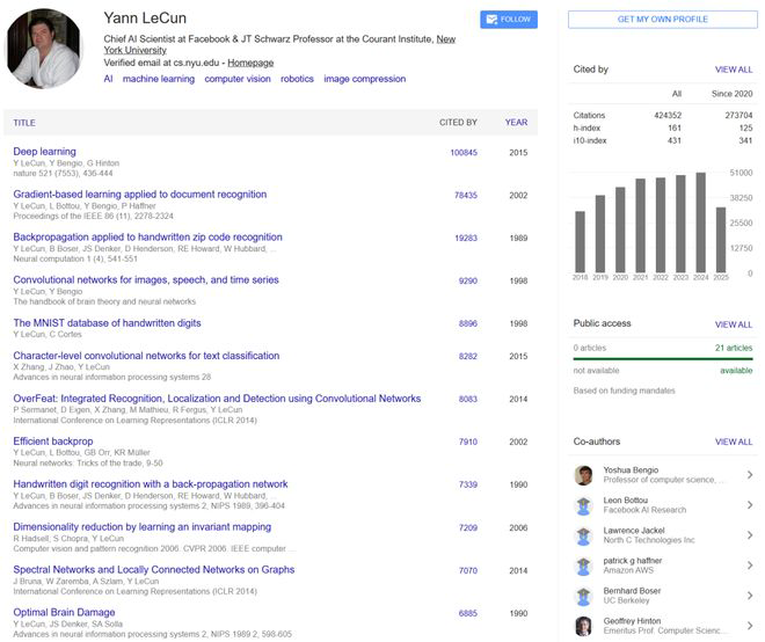Sort articles by Title column header
The width and height of the screenshot is (765, 642).
24,123
